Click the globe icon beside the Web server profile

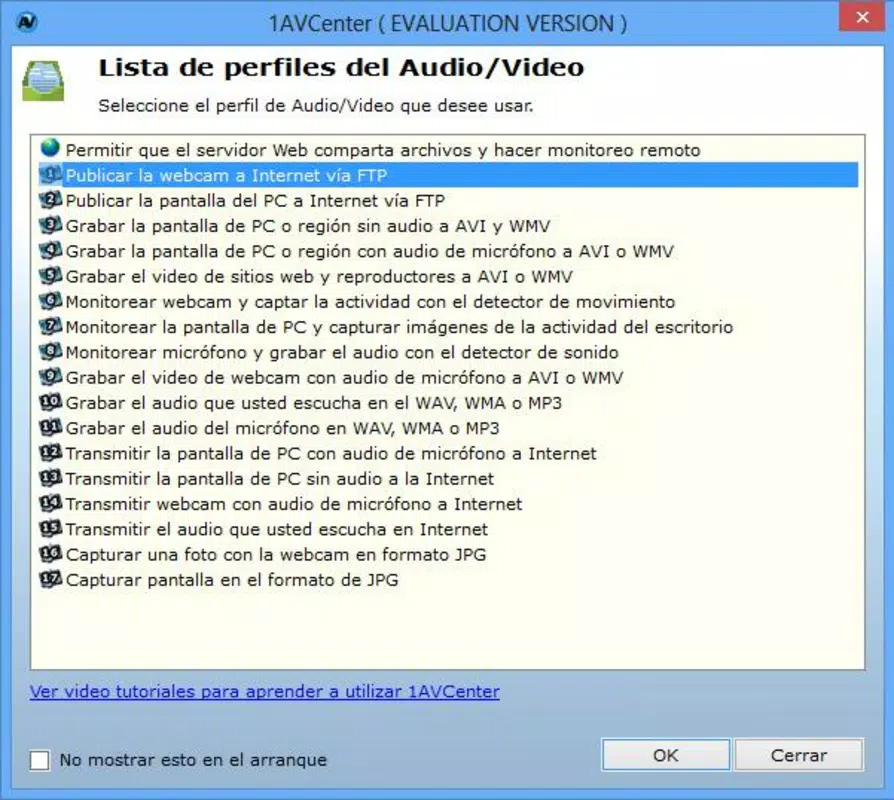pyautogui.click(x=50, y=148)
